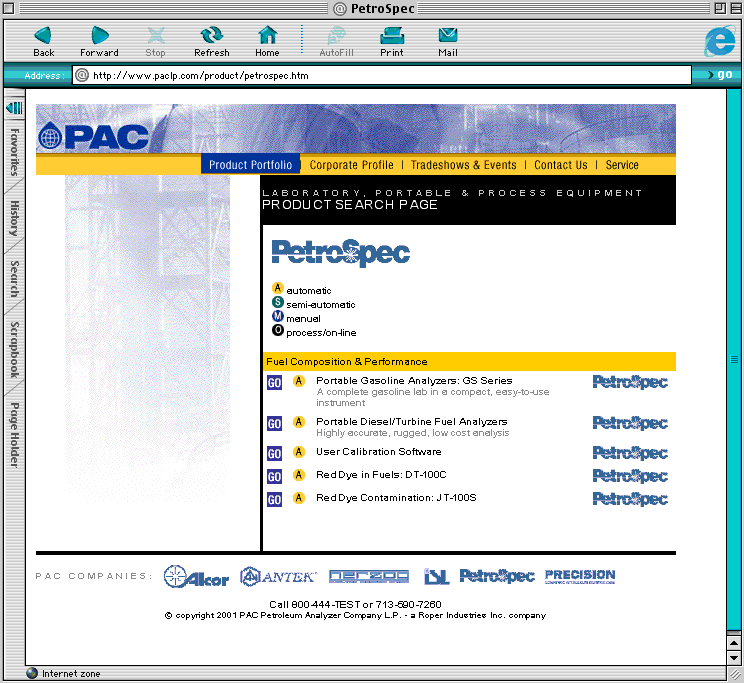The image size is (744, 683).
Task: Click the window collapse box in title bar
Action: pos(735,8)
